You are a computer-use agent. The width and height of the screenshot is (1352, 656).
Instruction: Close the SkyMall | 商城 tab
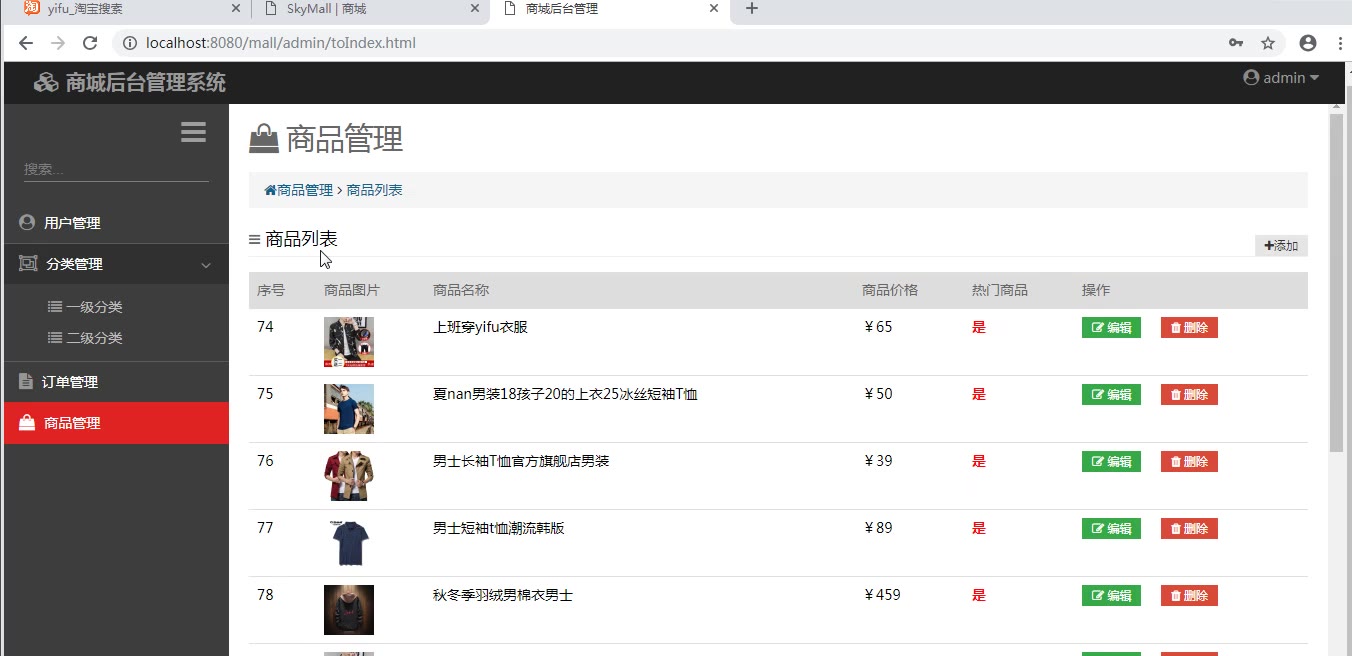(476, 9)
